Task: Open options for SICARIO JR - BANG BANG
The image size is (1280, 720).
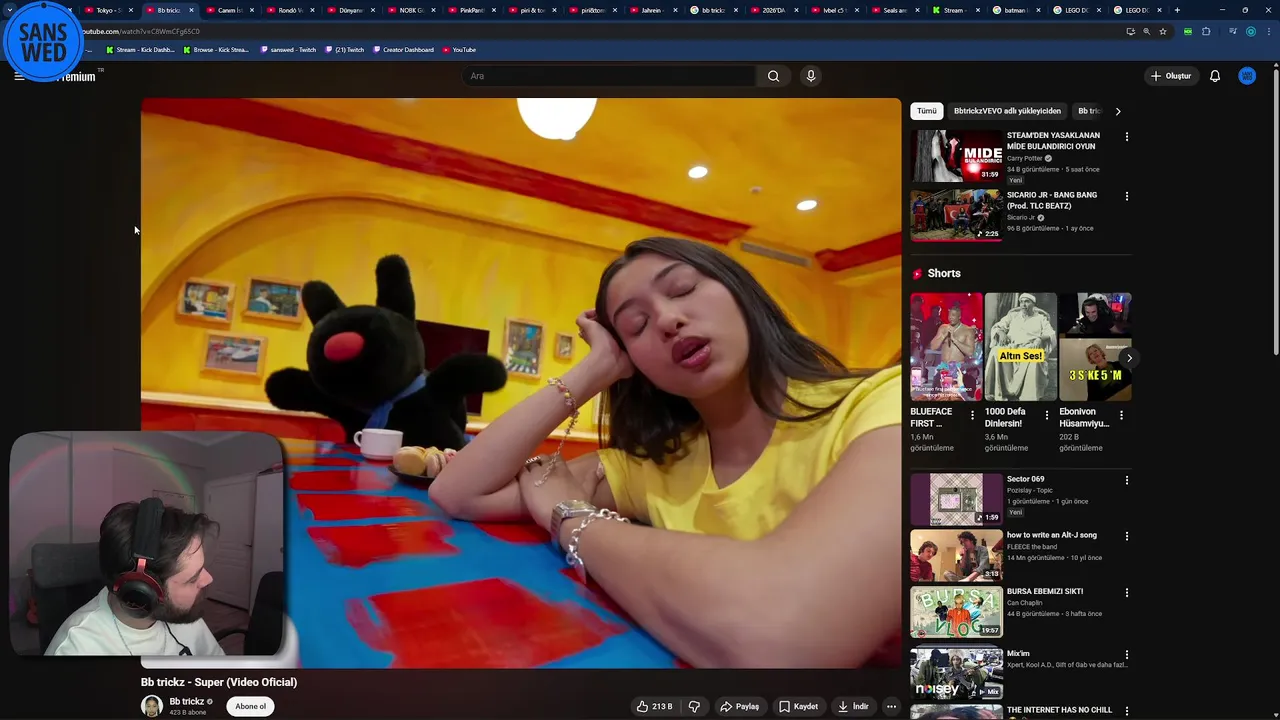Action: click(x=1127, y=196)
